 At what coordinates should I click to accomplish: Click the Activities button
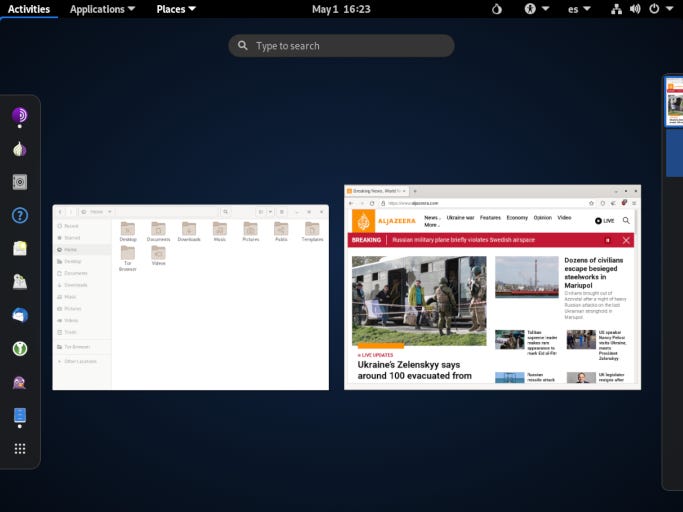click(29, 9)
